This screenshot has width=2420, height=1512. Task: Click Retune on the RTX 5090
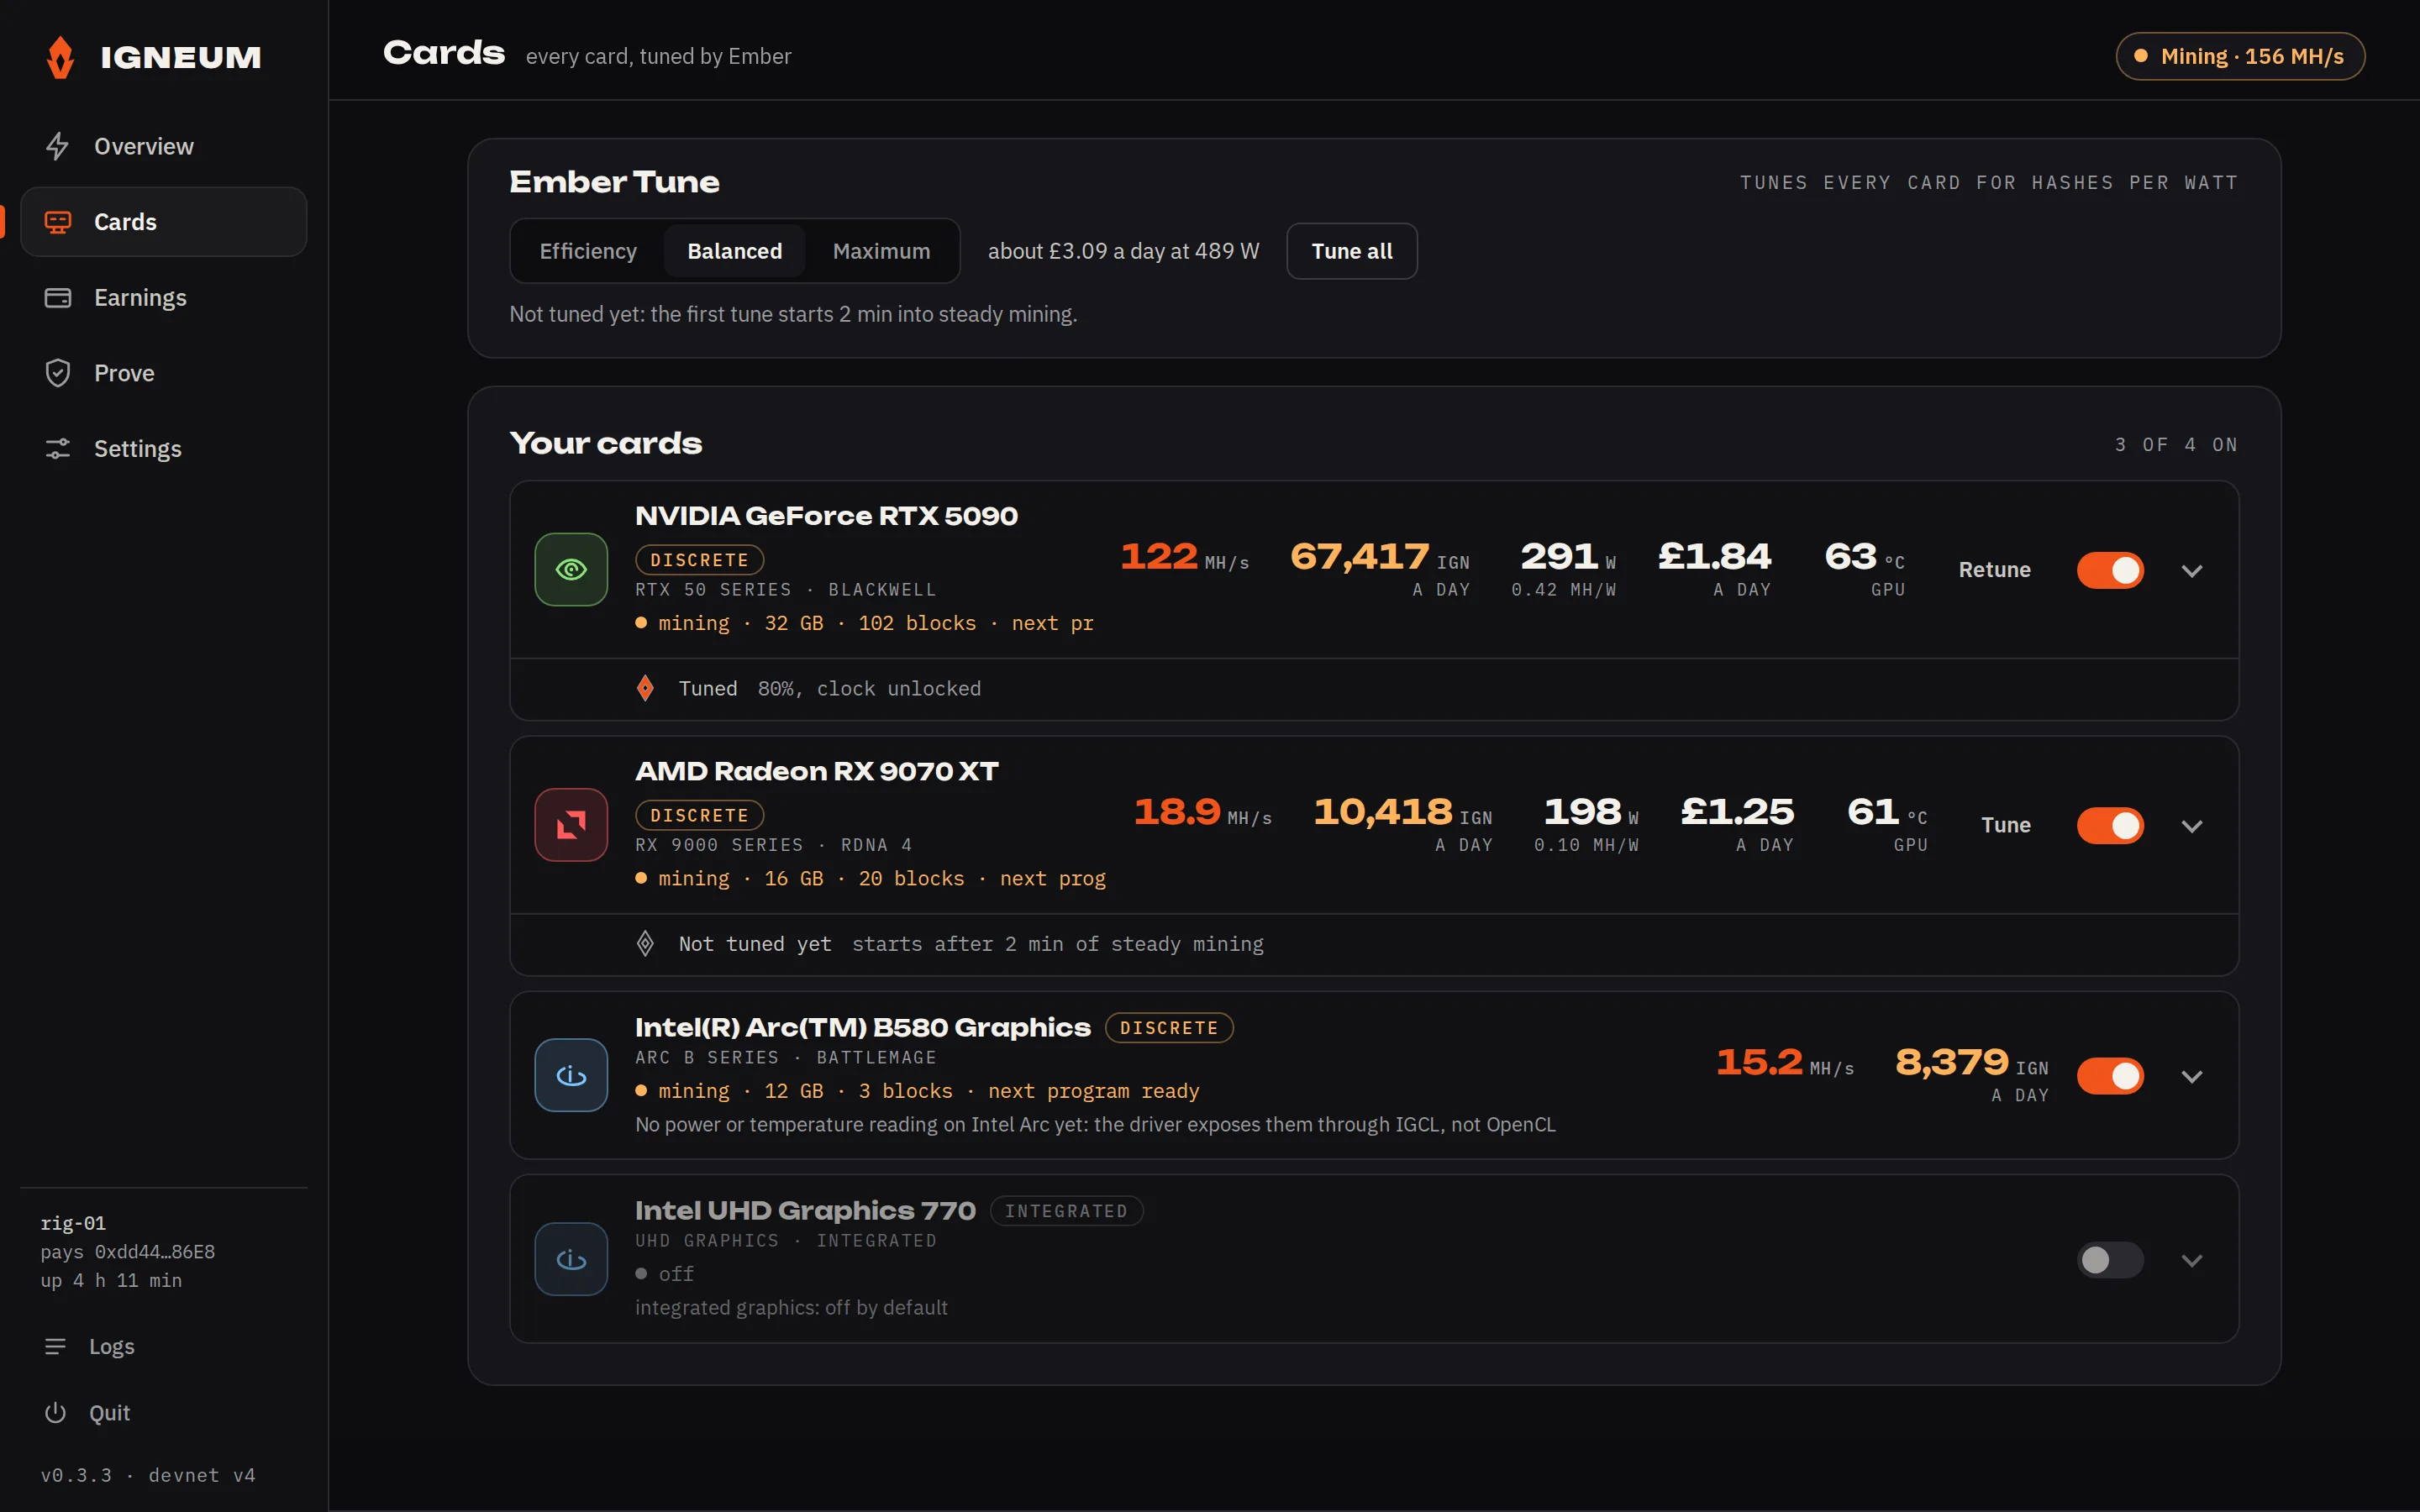pyautogui.click(x=1994, y=570)
